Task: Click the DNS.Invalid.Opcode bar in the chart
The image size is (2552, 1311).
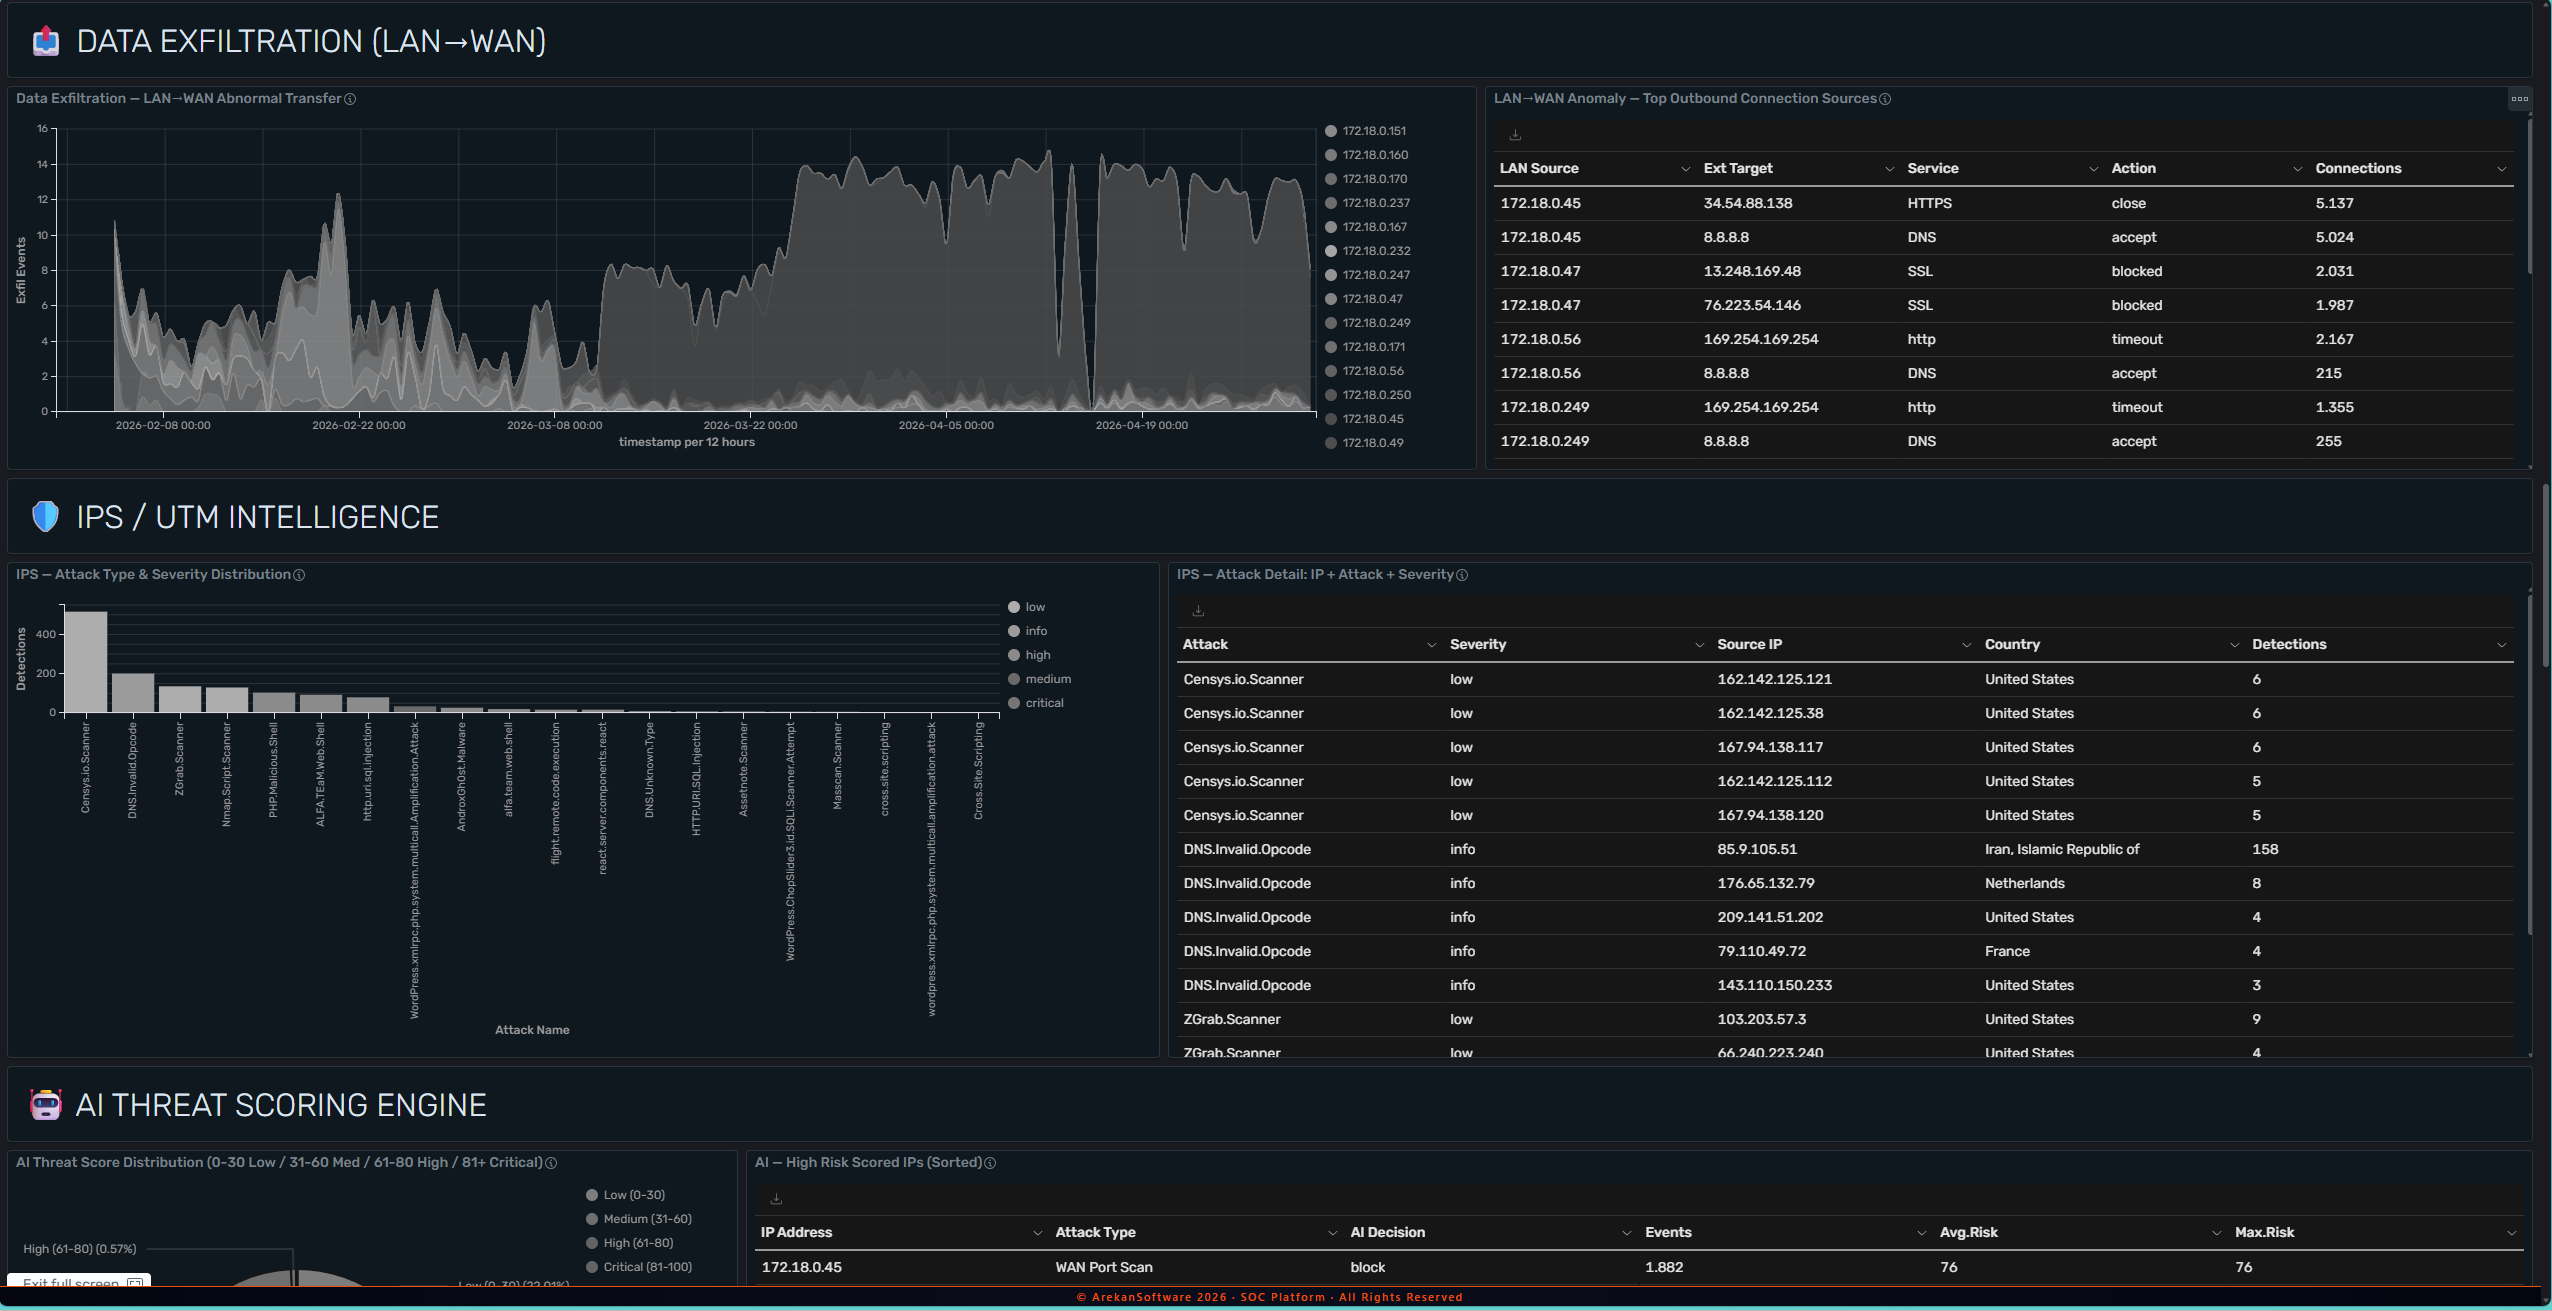Action: pos(133,693)
